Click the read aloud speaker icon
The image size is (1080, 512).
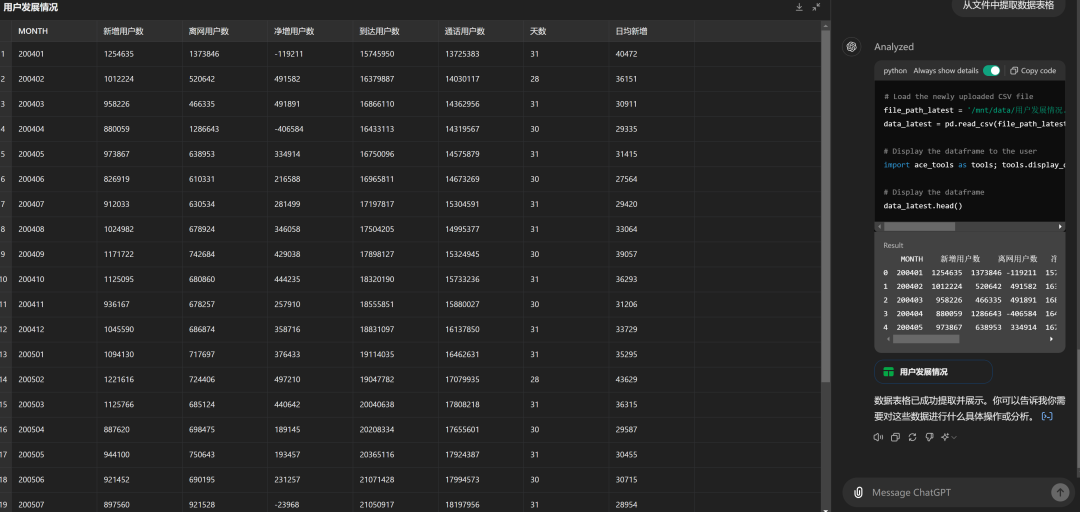878,437
